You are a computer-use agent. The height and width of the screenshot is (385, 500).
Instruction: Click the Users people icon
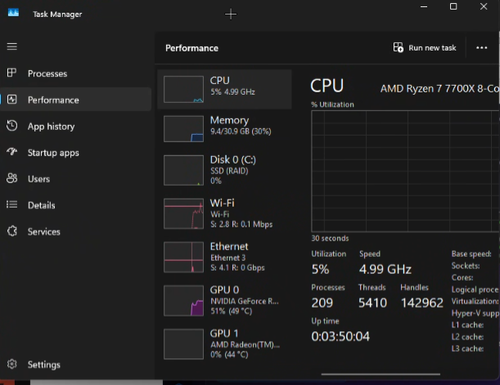tap(12, 178)
